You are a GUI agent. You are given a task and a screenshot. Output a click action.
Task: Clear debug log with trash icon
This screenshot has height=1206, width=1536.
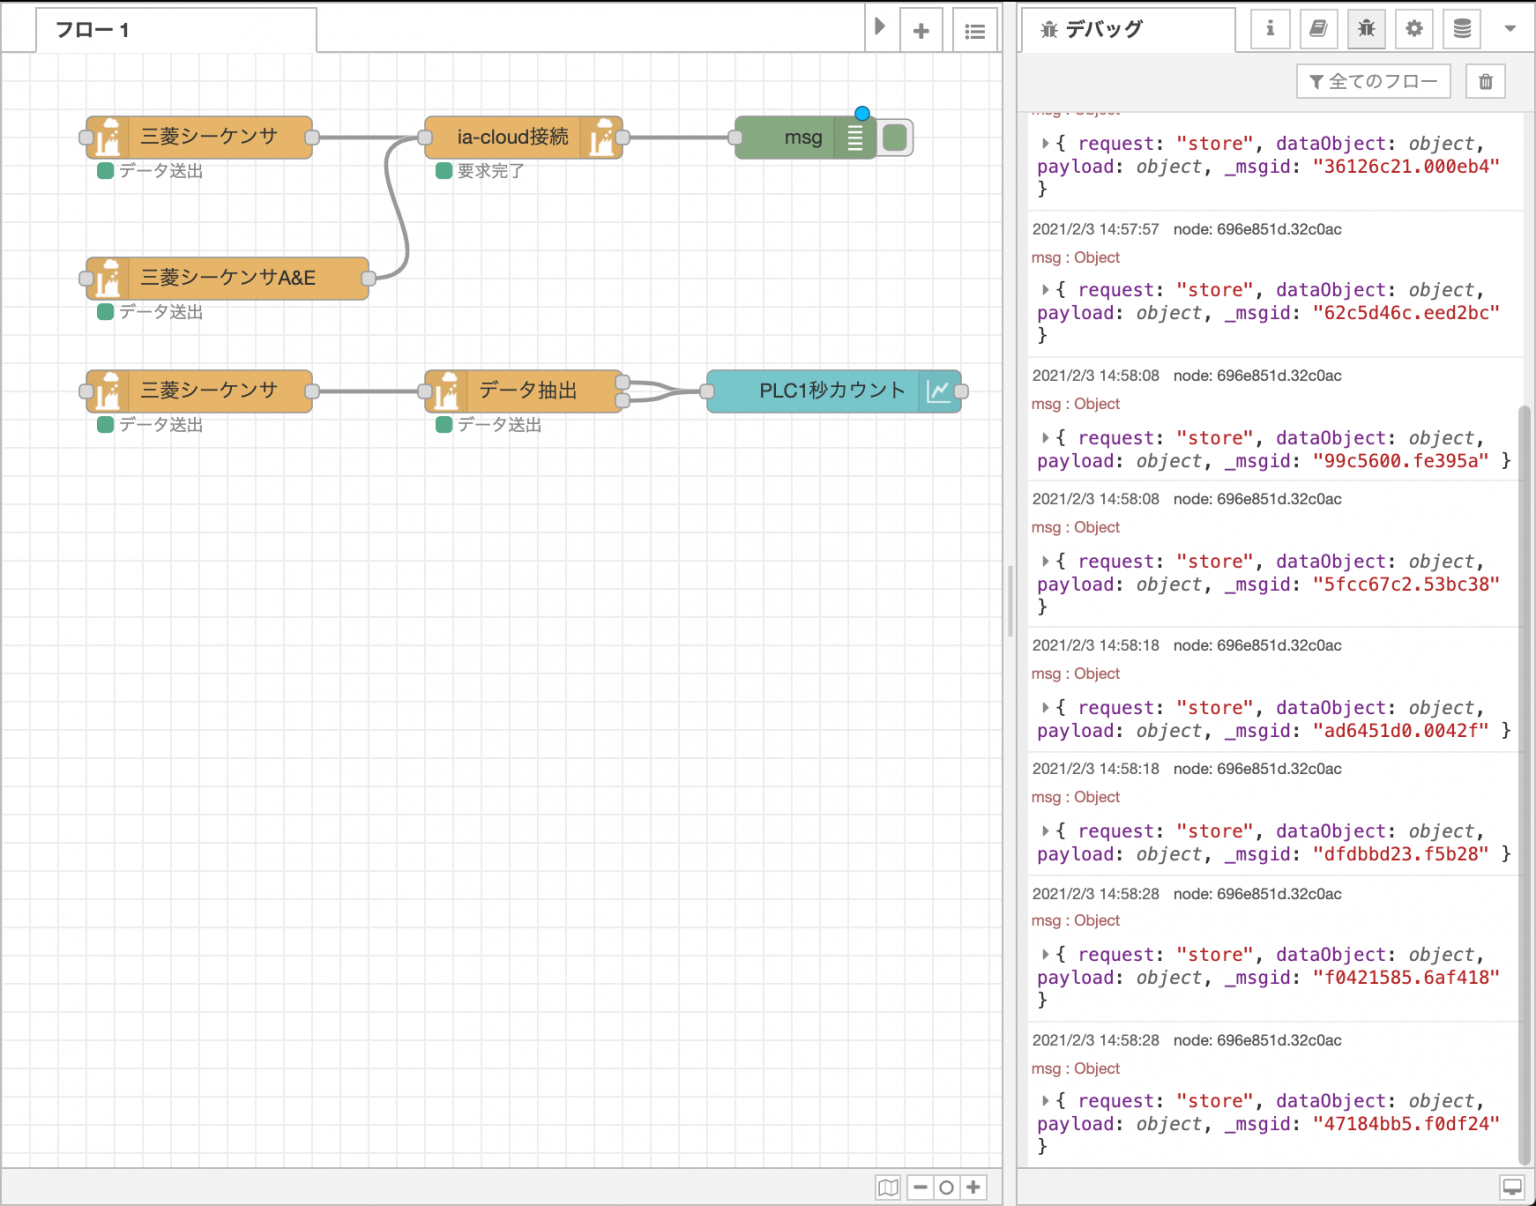tap(1486, 82)
